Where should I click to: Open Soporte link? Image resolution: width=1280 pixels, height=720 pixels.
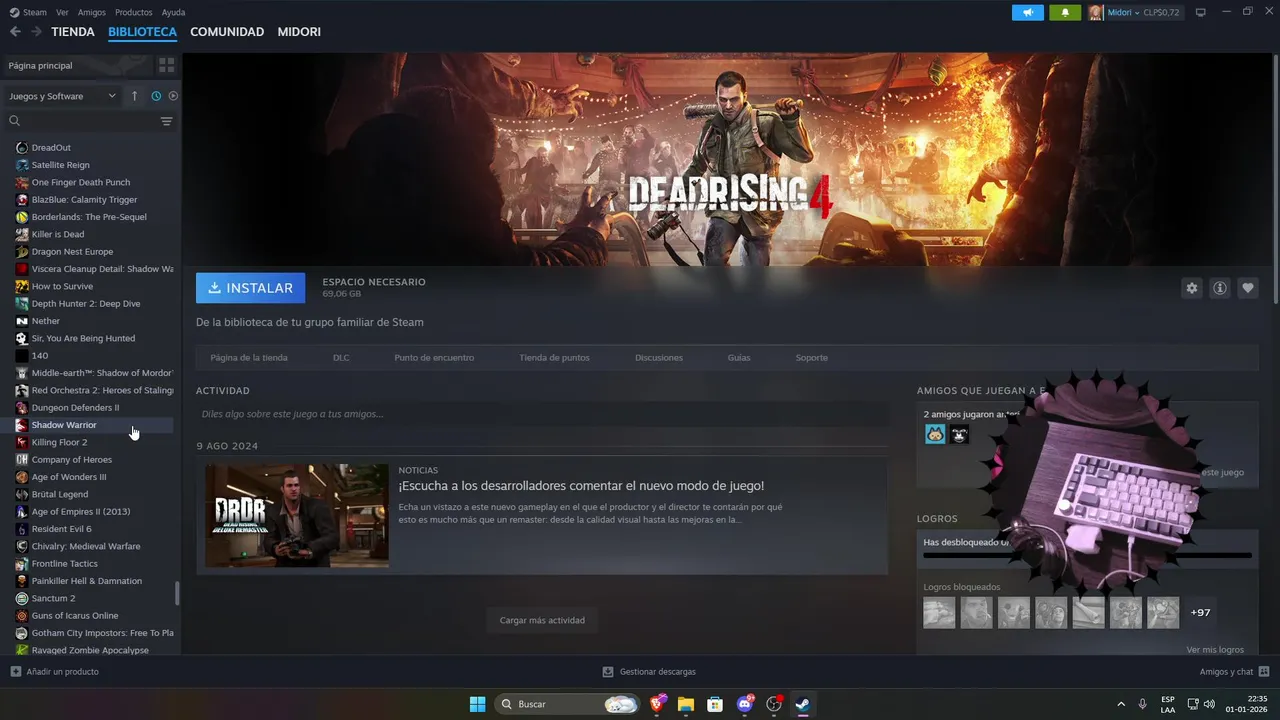coord(812,357)
